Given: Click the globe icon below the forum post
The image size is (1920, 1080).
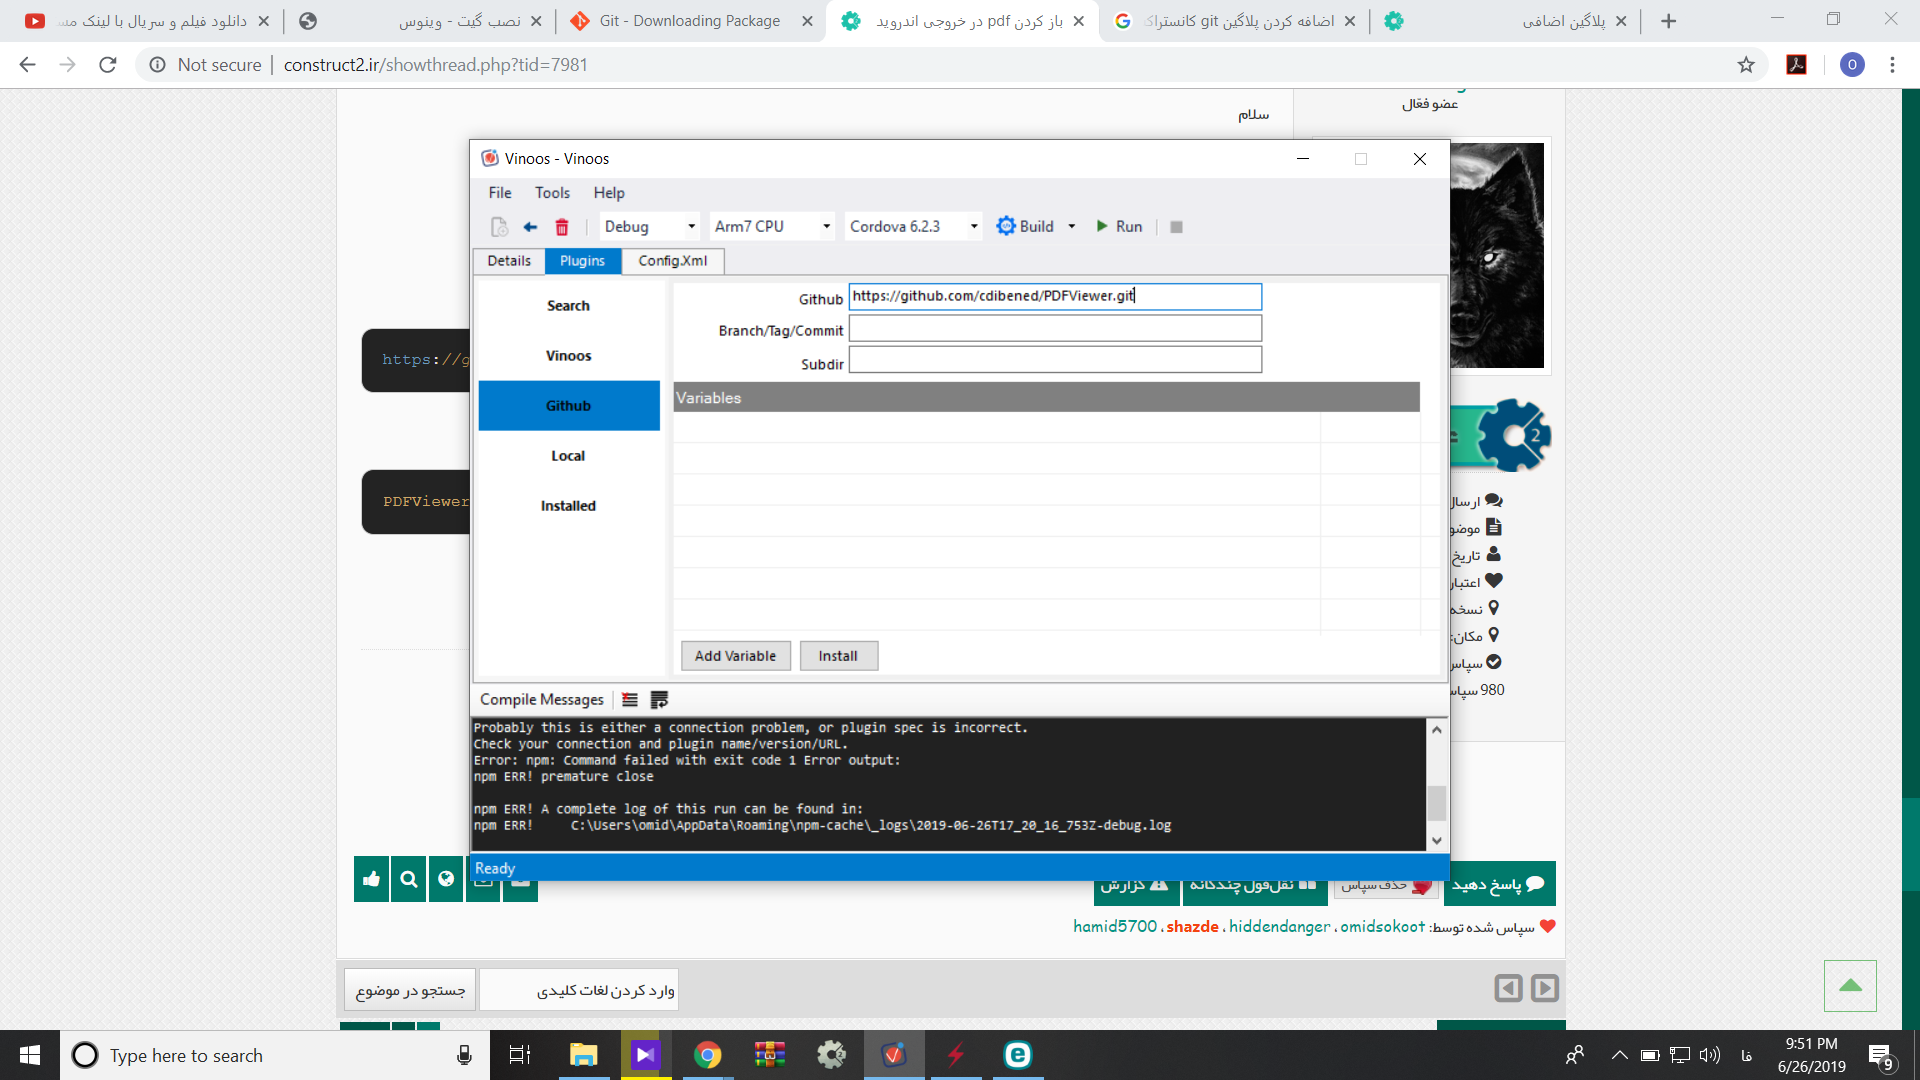Looking at the screenshot, I should [x=446, y=879].
